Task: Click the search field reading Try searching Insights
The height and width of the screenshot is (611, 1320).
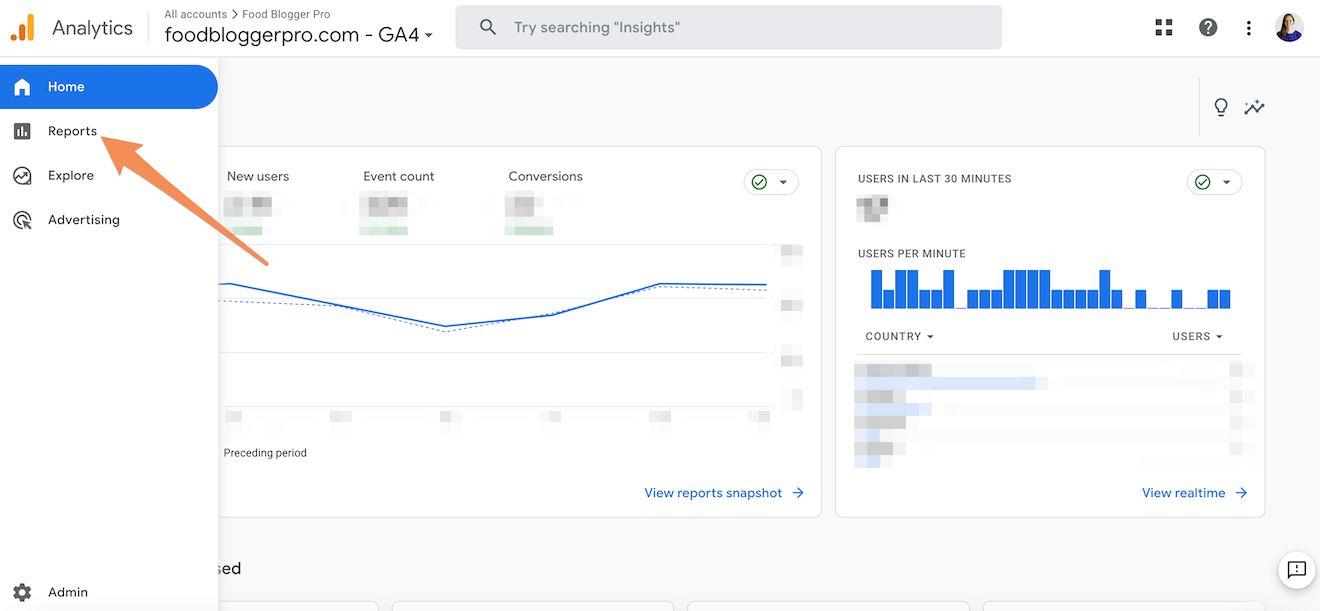Action: point(728,27)
